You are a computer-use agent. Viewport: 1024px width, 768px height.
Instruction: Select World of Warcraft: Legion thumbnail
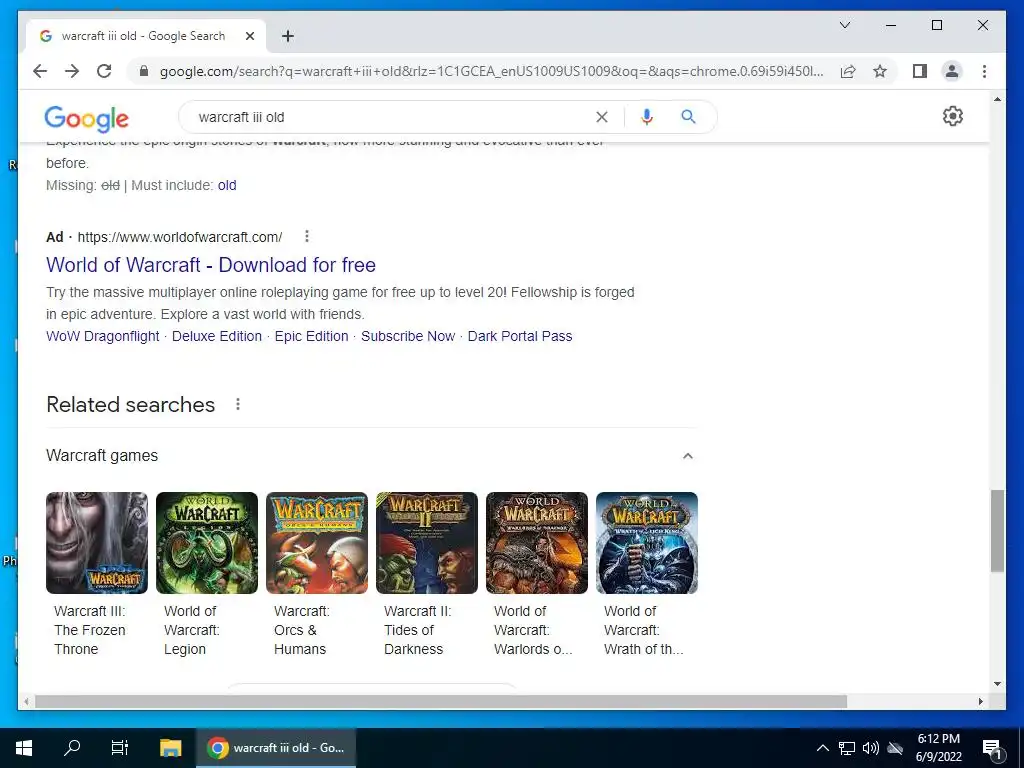point(207,543)
